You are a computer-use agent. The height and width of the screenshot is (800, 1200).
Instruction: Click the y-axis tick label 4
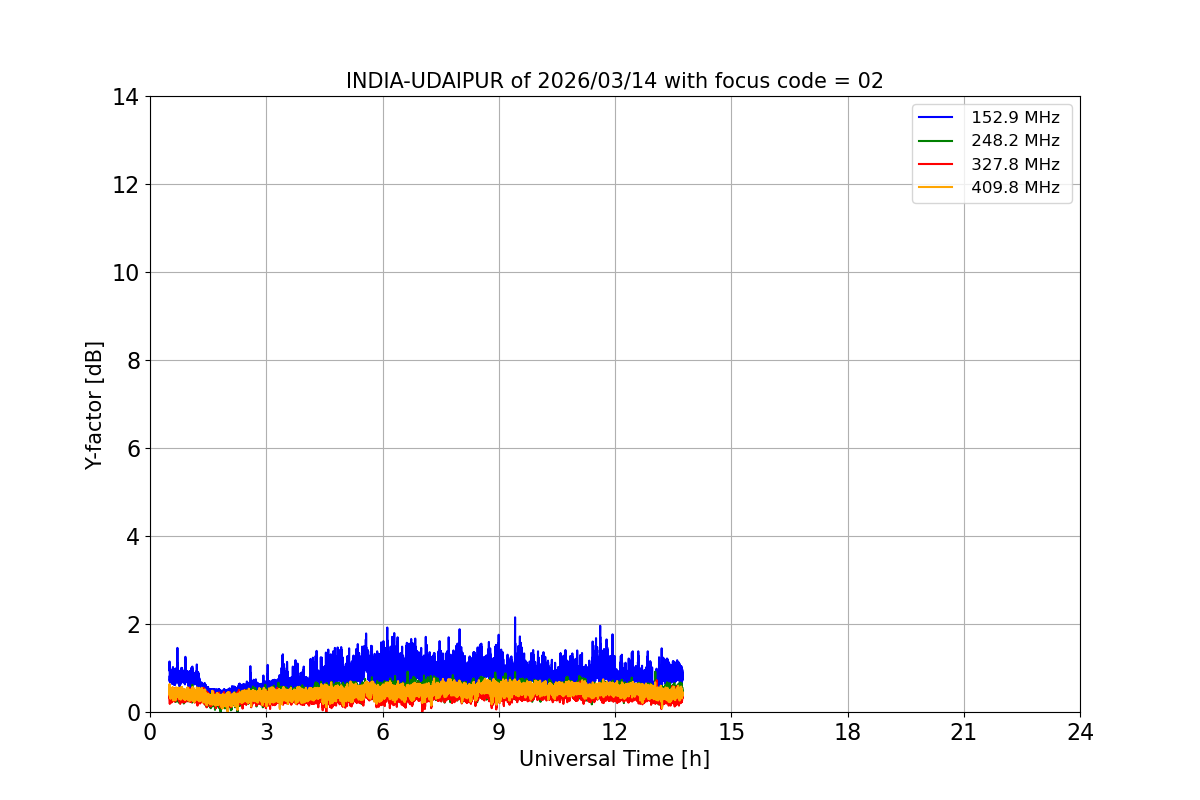click(133, 537)
